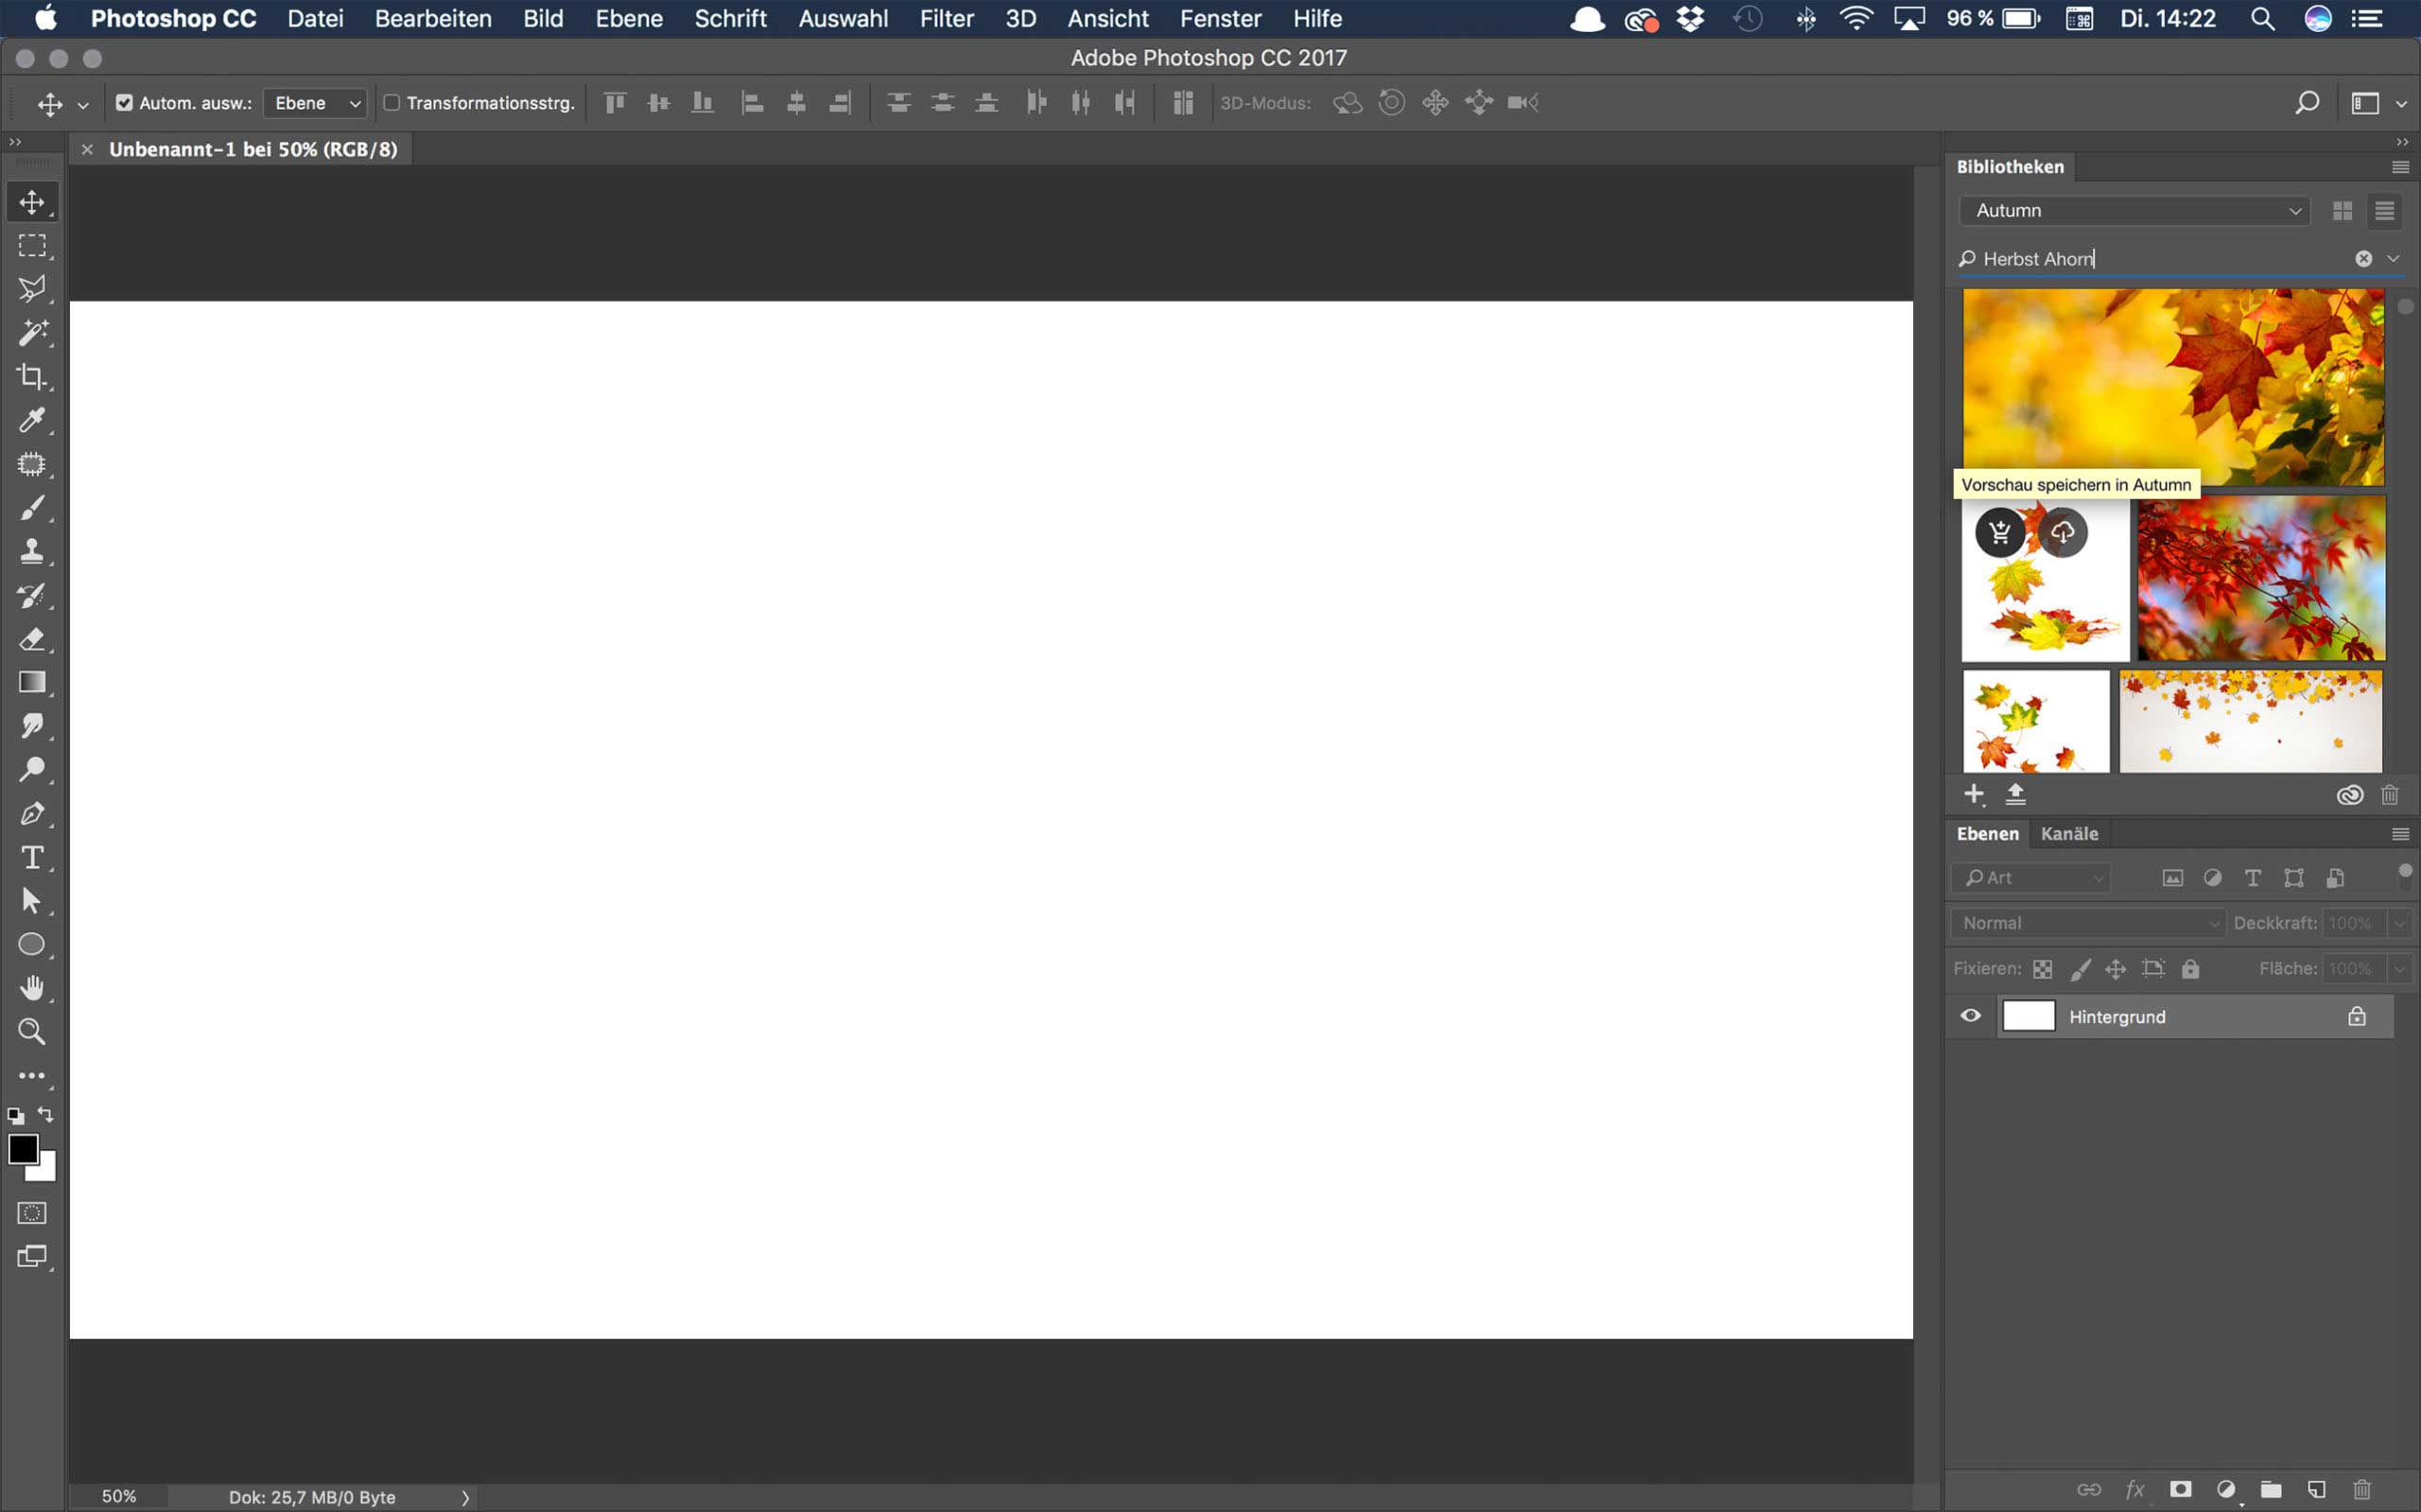Viewport: 2421px width, 1512px height.
Task: Hide the Hintergrund layer
Action: pyautogui.click(x=1970, y=1016)
